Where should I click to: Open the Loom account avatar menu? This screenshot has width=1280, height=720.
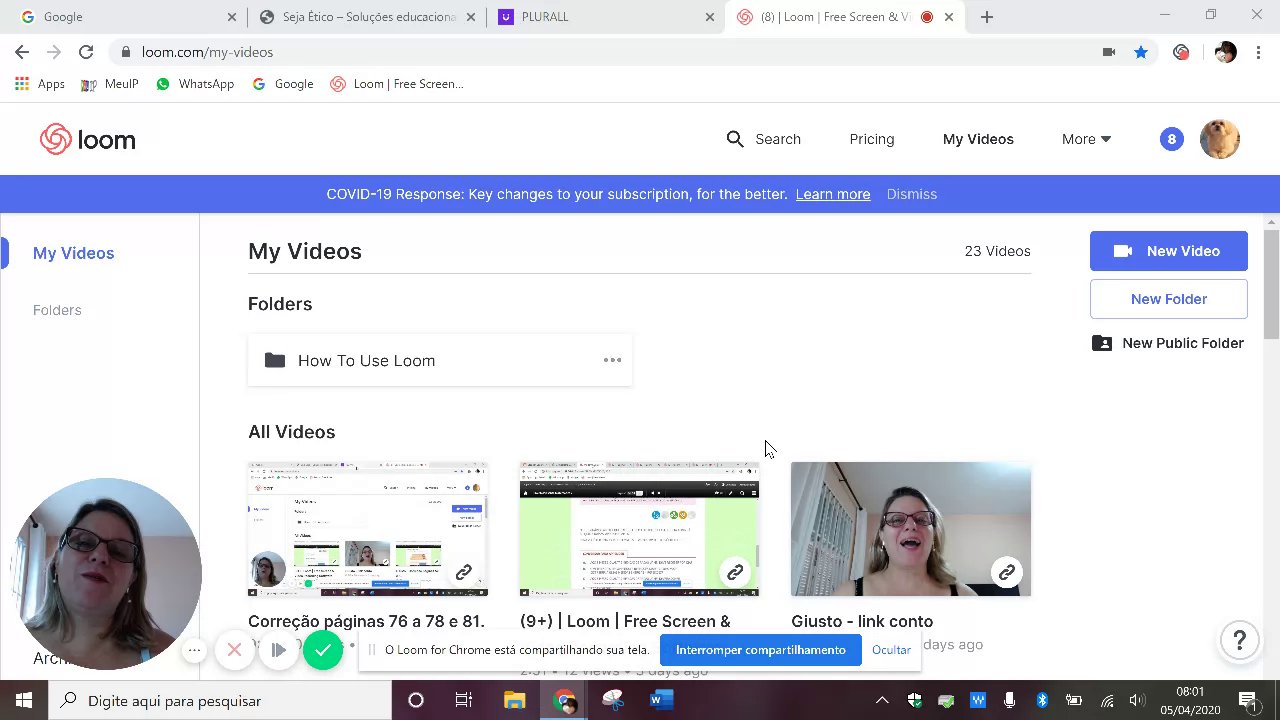pos(1219,139)
